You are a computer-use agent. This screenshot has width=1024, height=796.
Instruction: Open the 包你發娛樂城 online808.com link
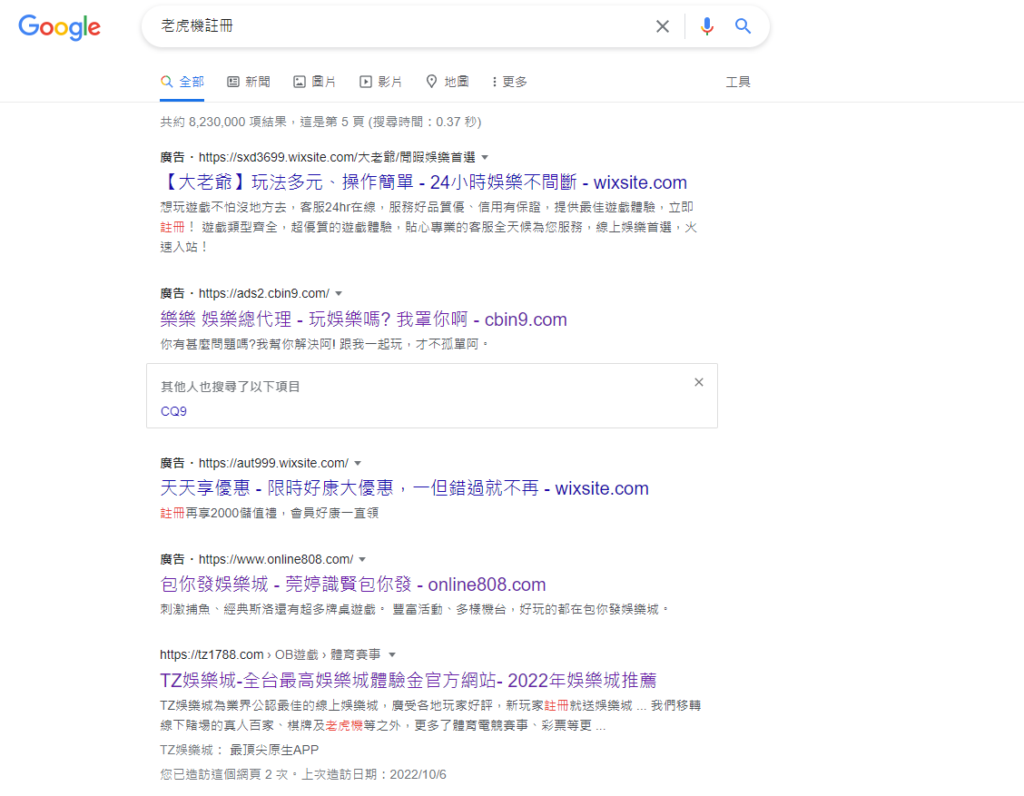[x=353, y=584]
